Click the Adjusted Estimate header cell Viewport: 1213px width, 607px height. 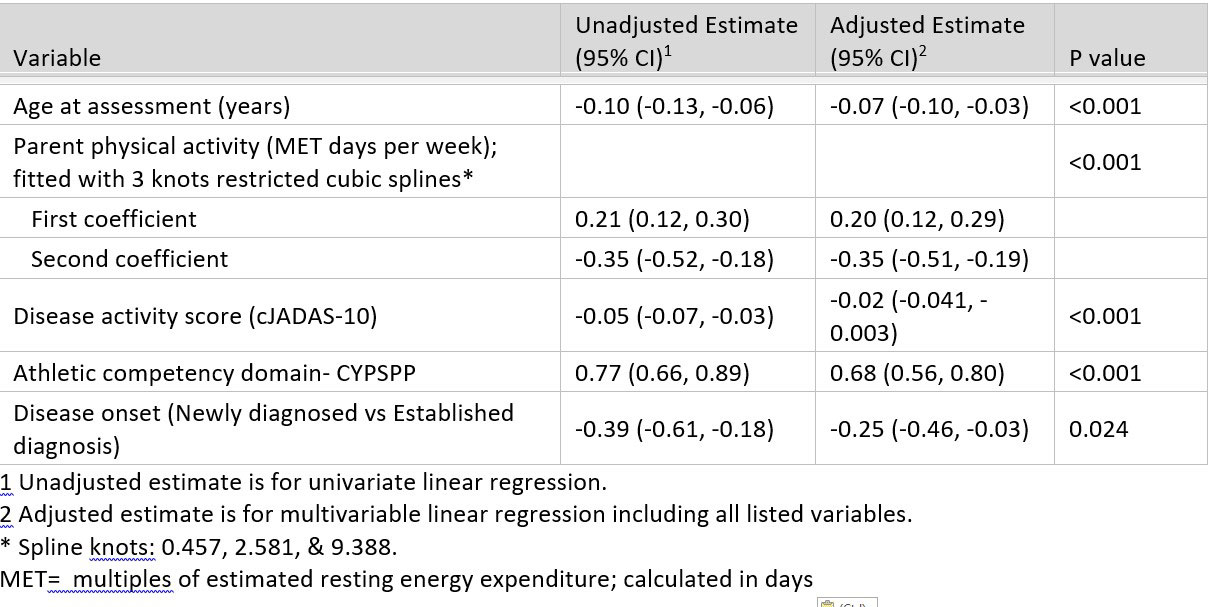point(927,41)
